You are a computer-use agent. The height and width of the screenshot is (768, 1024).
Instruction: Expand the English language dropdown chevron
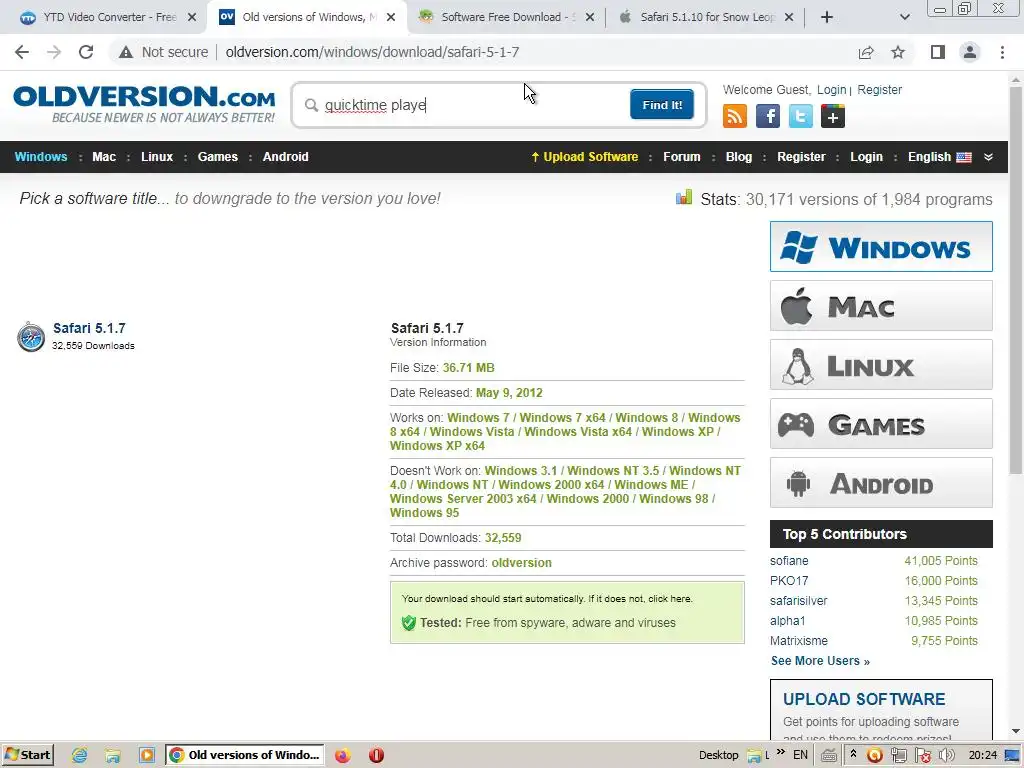(x=988, y=157)
